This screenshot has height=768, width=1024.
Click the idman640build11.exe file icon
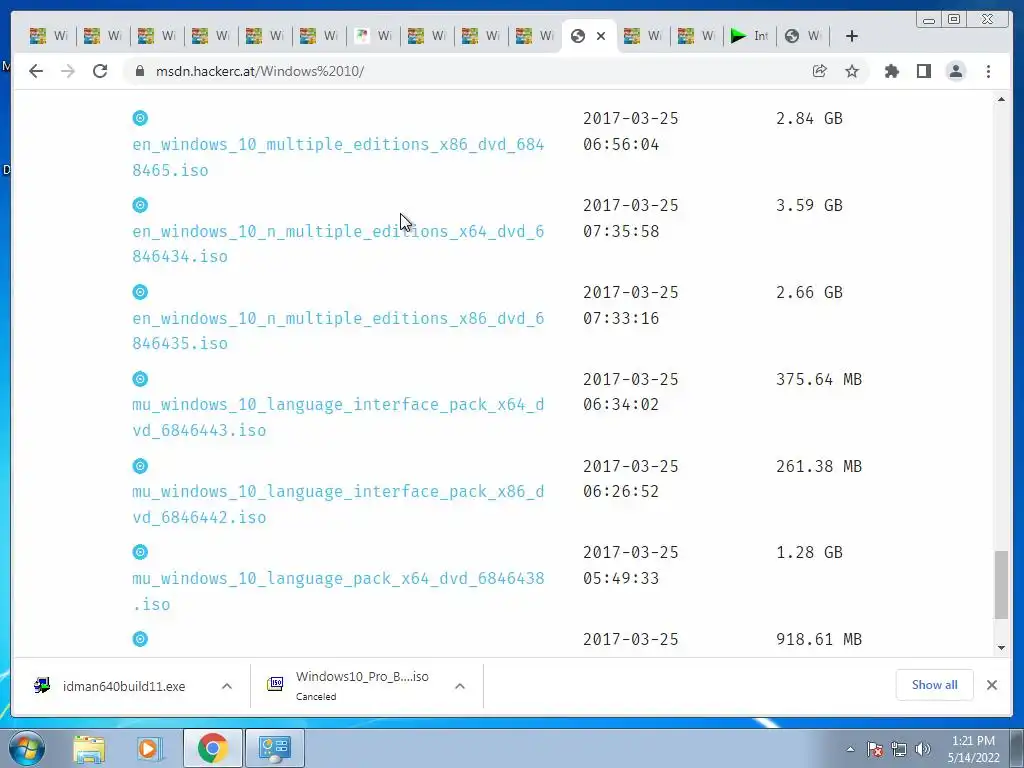click(x=42, y=685)
